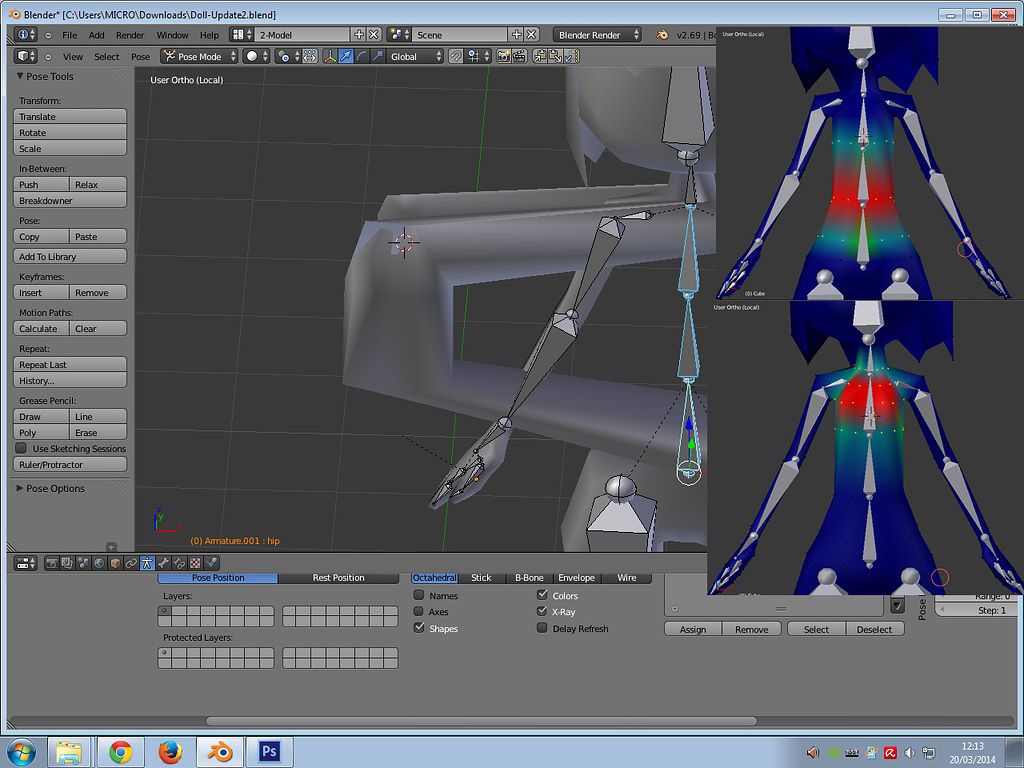Enable Use Sketching Sessions checkbox

(21, 448)
